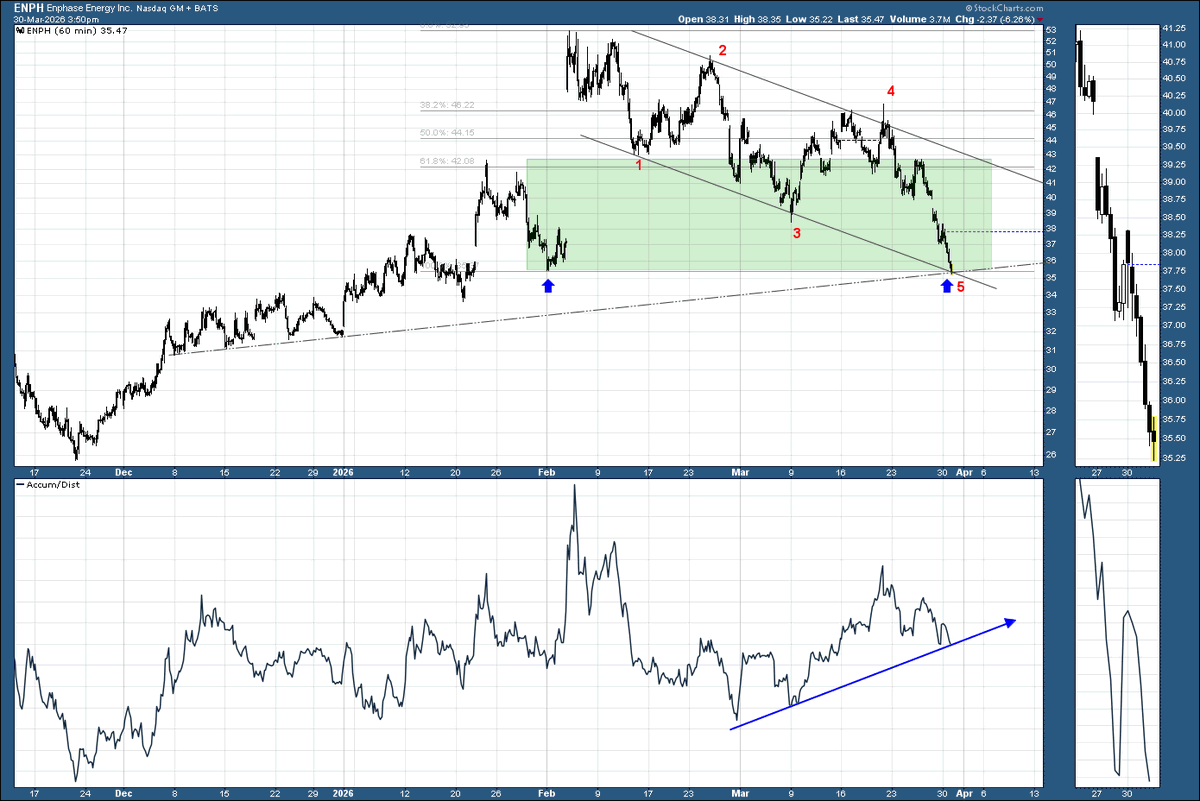Click the 26 label on the price axis

pos(1051,455)
